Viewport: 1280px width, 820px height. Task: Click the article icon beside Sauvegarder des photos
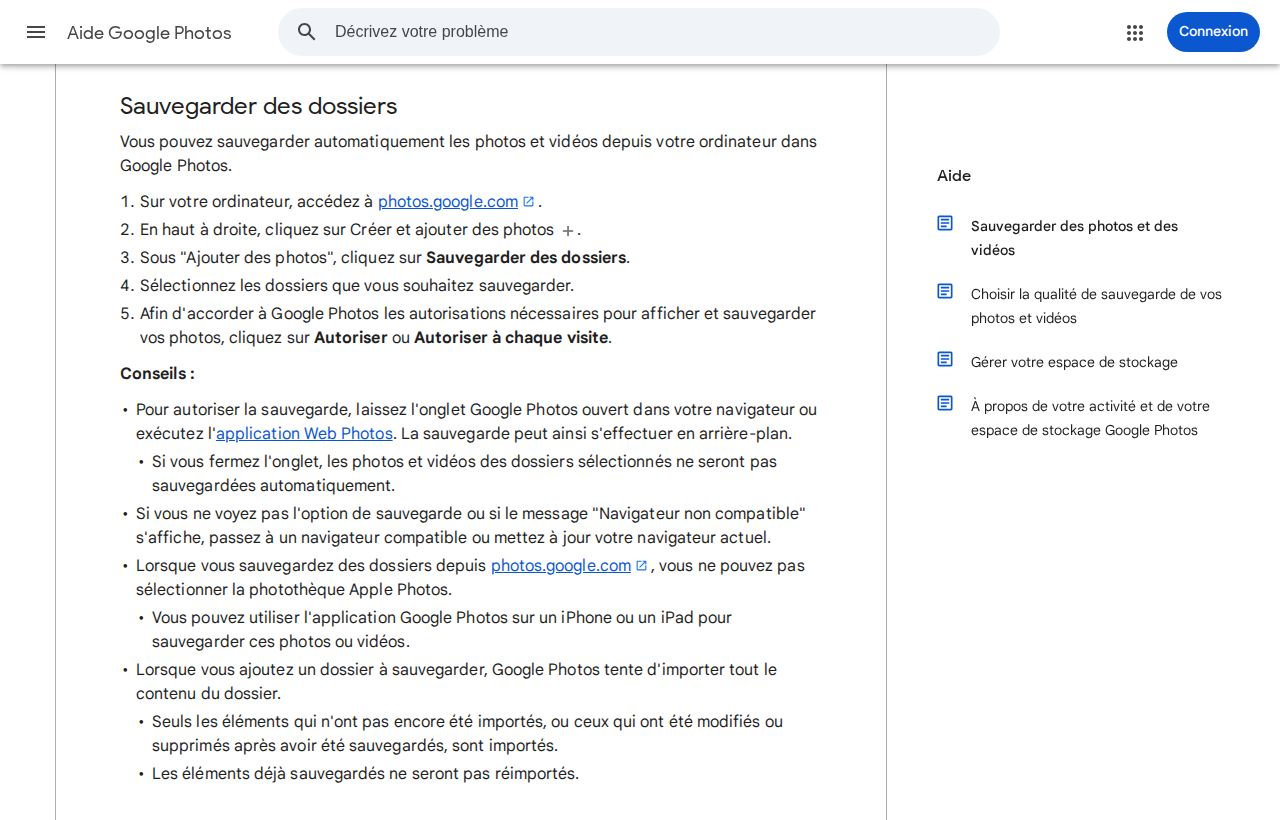point(945,223)
